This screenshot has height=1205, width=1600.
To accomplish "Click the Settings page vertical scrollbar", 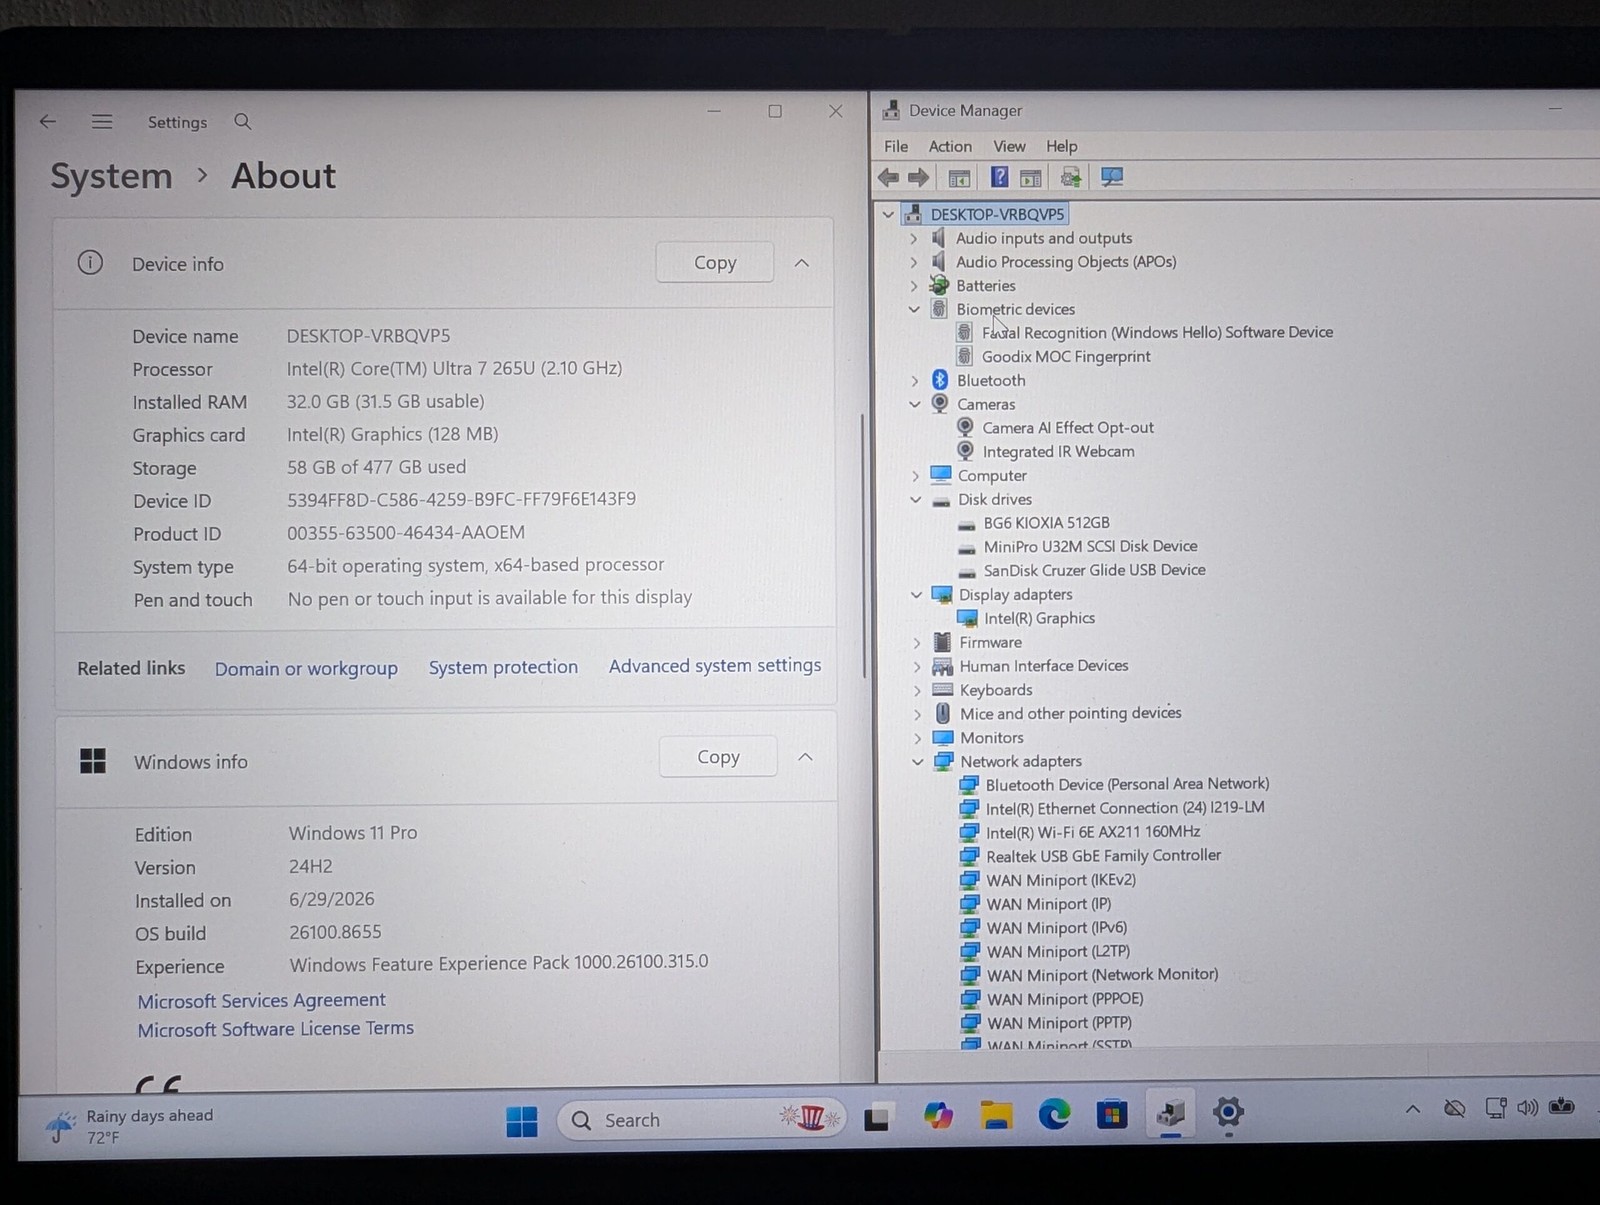I will [863, 545].
